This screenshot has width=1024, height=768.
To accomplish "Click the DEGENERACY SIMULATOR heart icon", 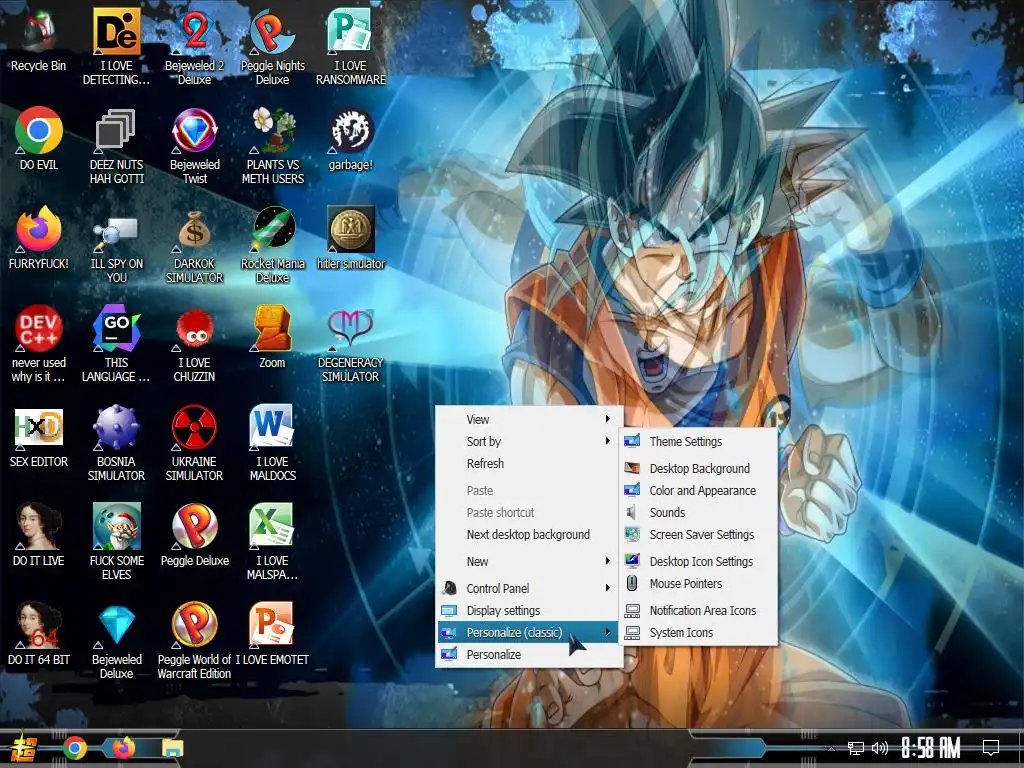I will coord(351,328).
